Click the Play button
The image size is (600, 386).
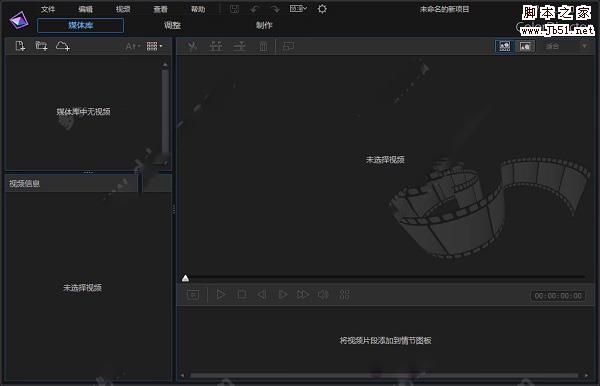pyautogui.click(x=221, y=295)
